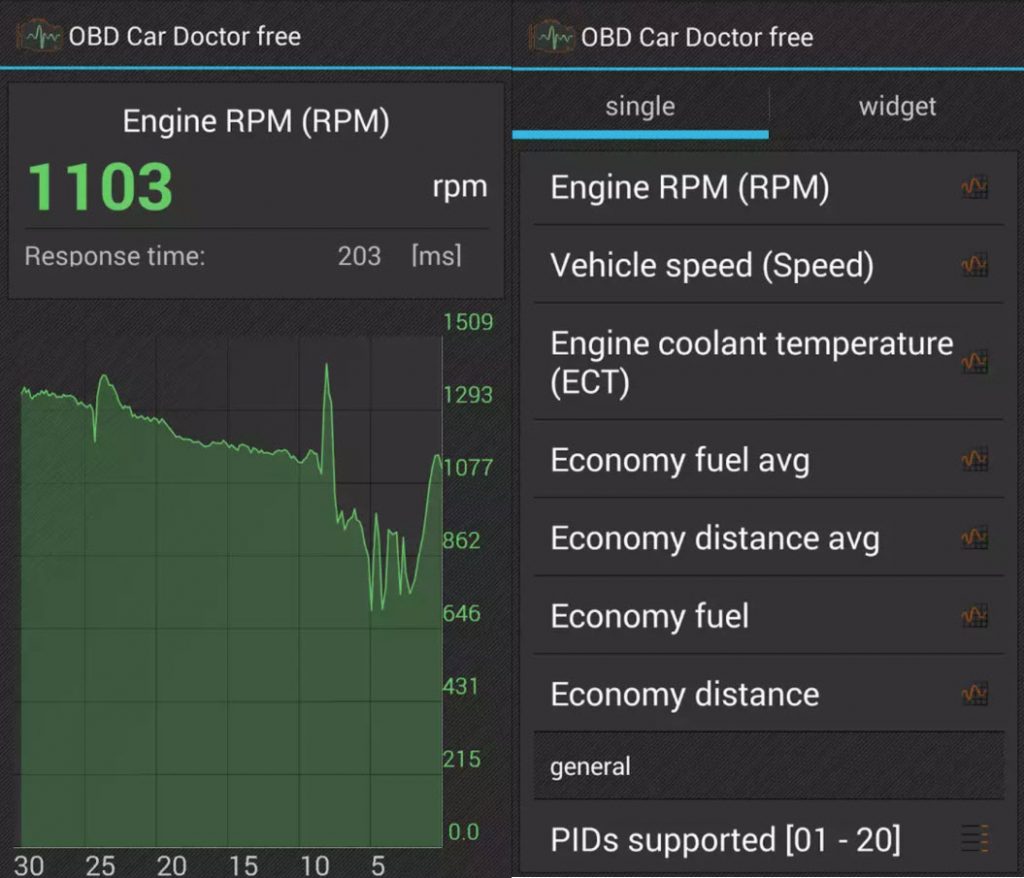Screen dimensions: 1024x878
Task: Tap list icon beside PIDs supported [01 - 20]
Action: pyautogui.click(x=975, y=839)
